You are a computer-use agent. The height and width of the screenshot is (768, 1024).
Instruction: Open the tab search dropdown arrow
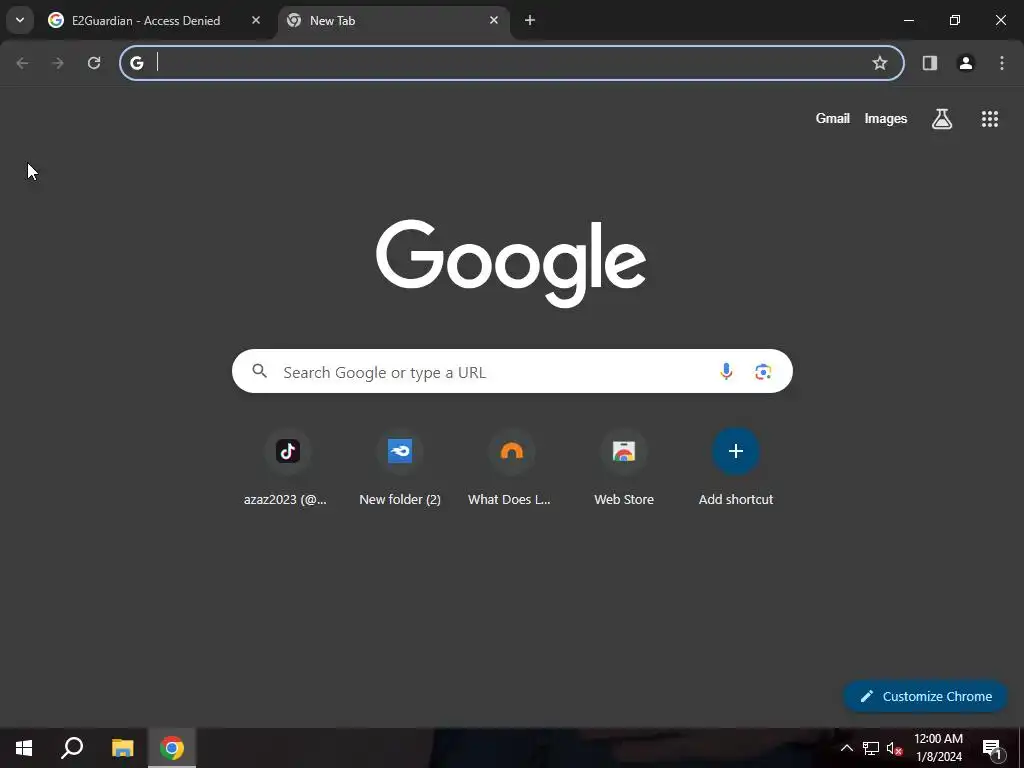click(x=20, y=20)
